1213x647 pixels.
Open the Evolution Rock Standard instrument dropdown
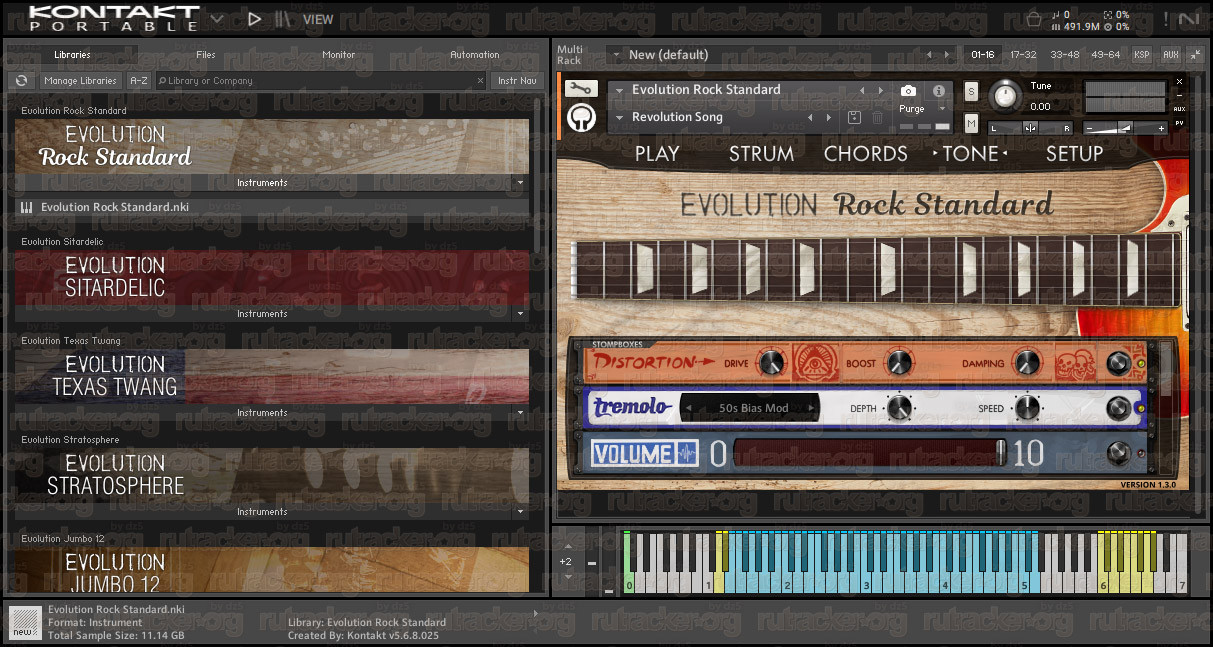[619, 90]
